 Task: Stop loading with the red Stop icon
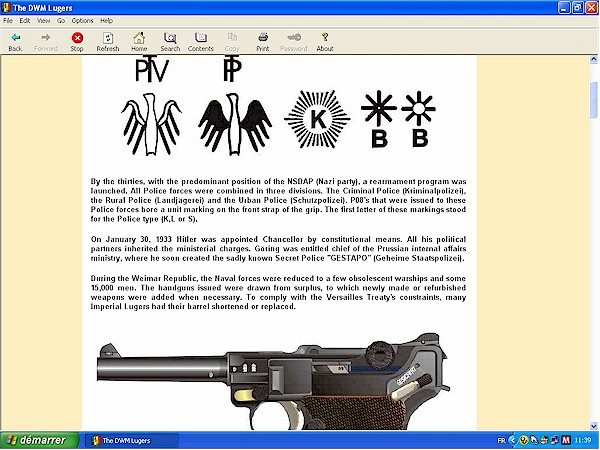(77, 42)
